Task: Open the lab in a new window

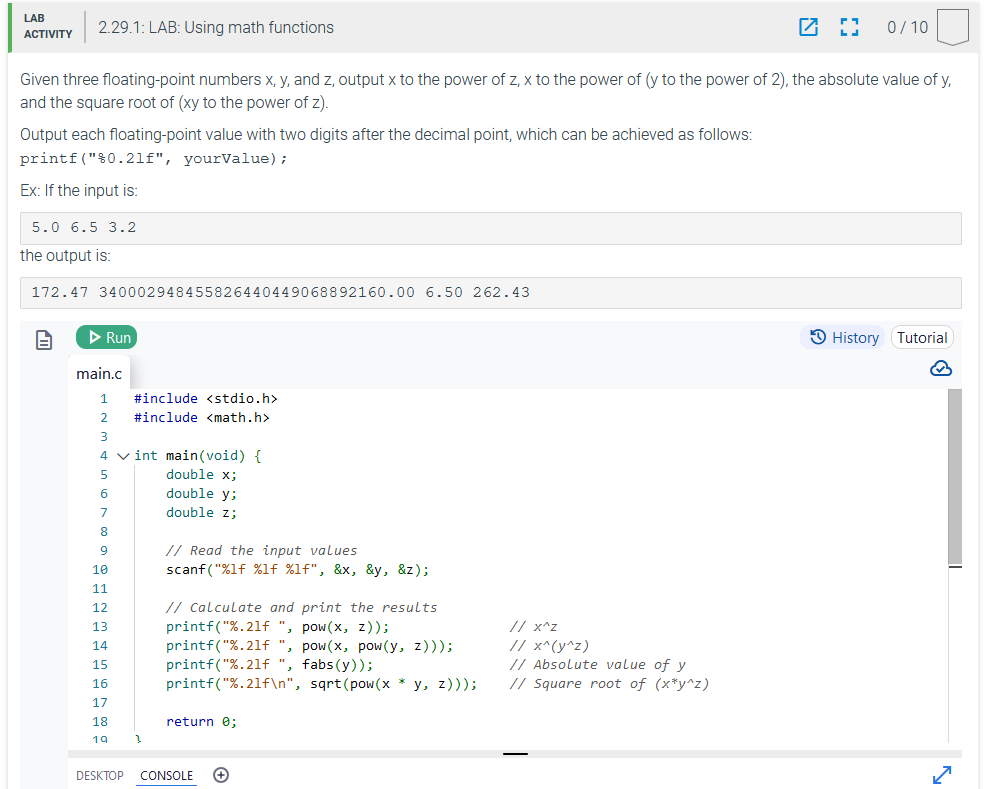Action: pos(808,28)
